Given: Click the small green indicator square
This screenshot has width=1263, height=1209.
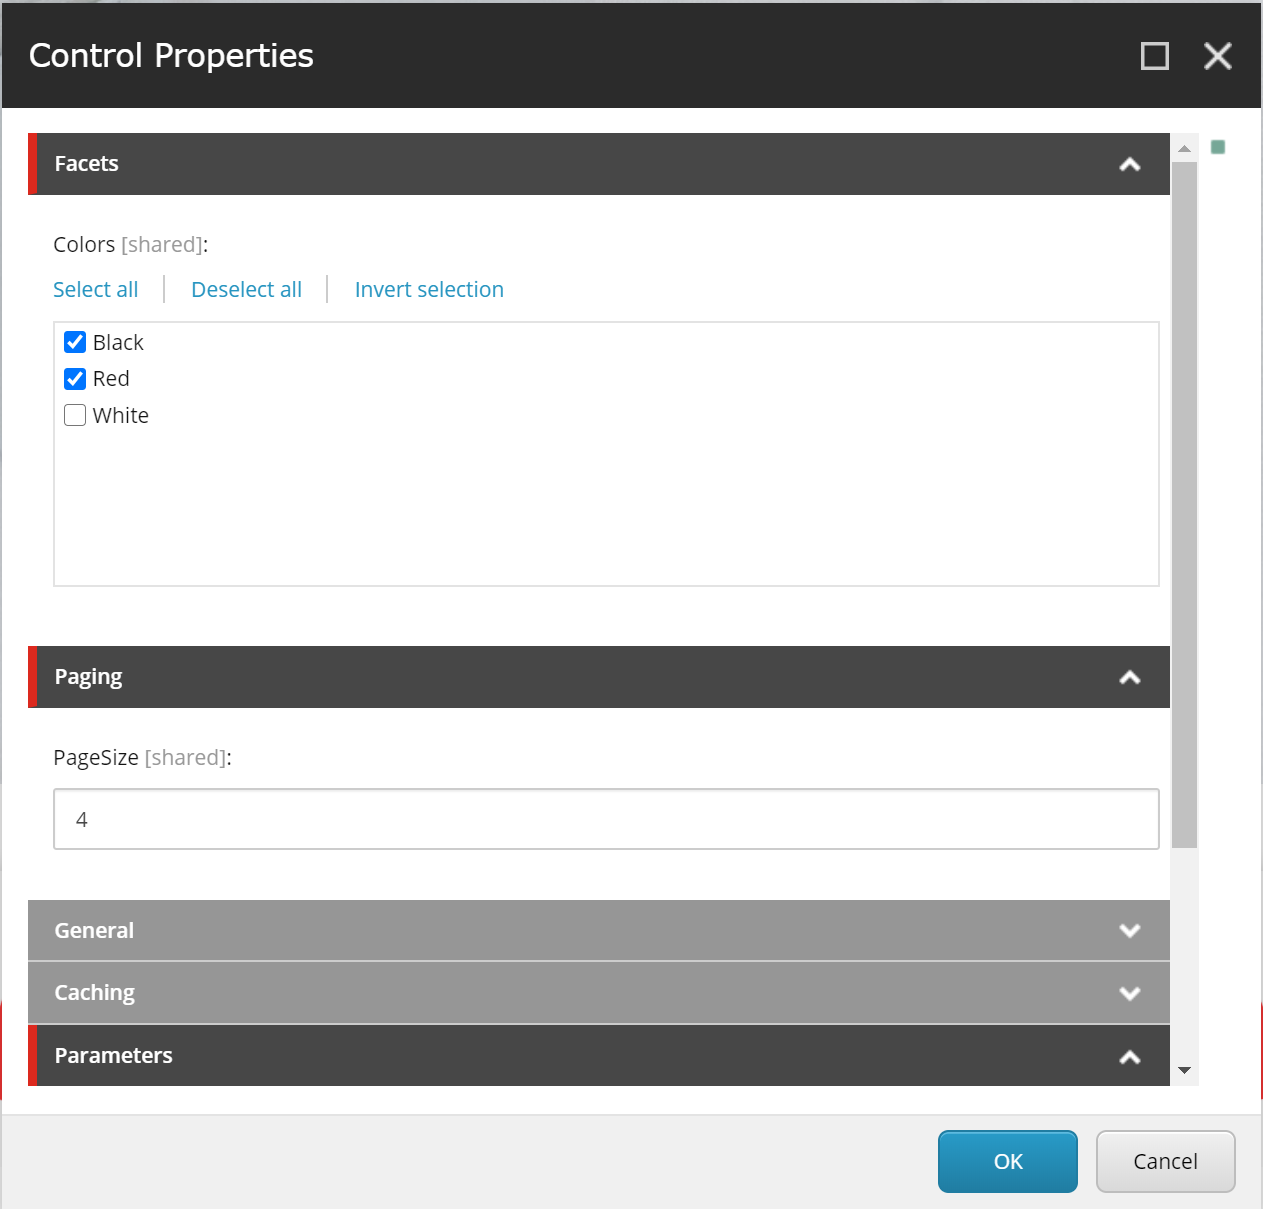Looking at the screenshot, I should (x=1217, y=147).
